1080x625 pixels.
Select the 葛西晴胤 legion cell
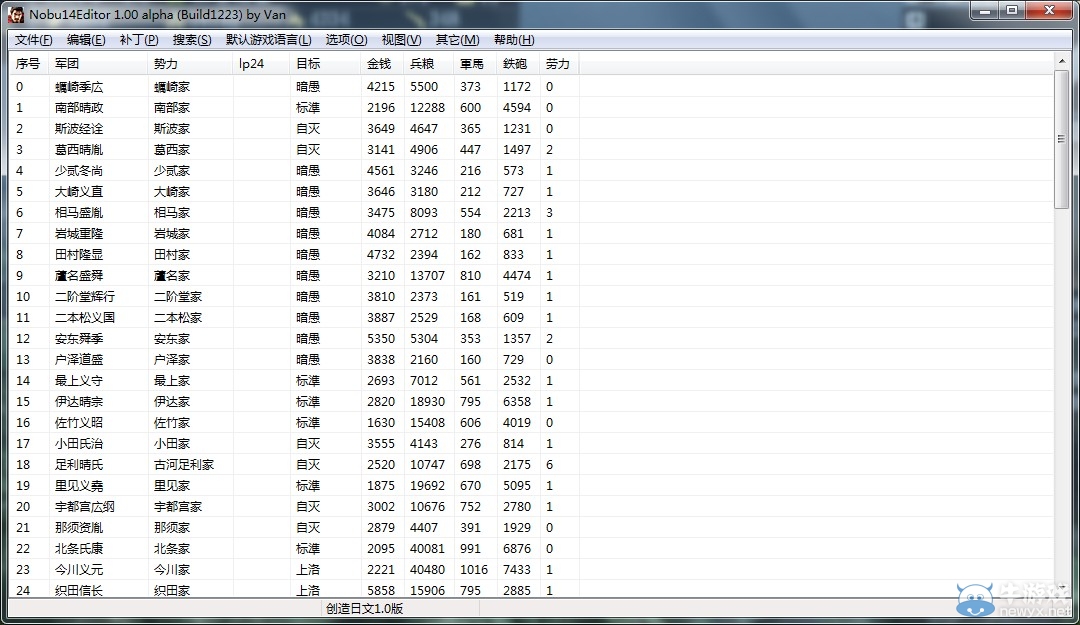coord(79,150)
